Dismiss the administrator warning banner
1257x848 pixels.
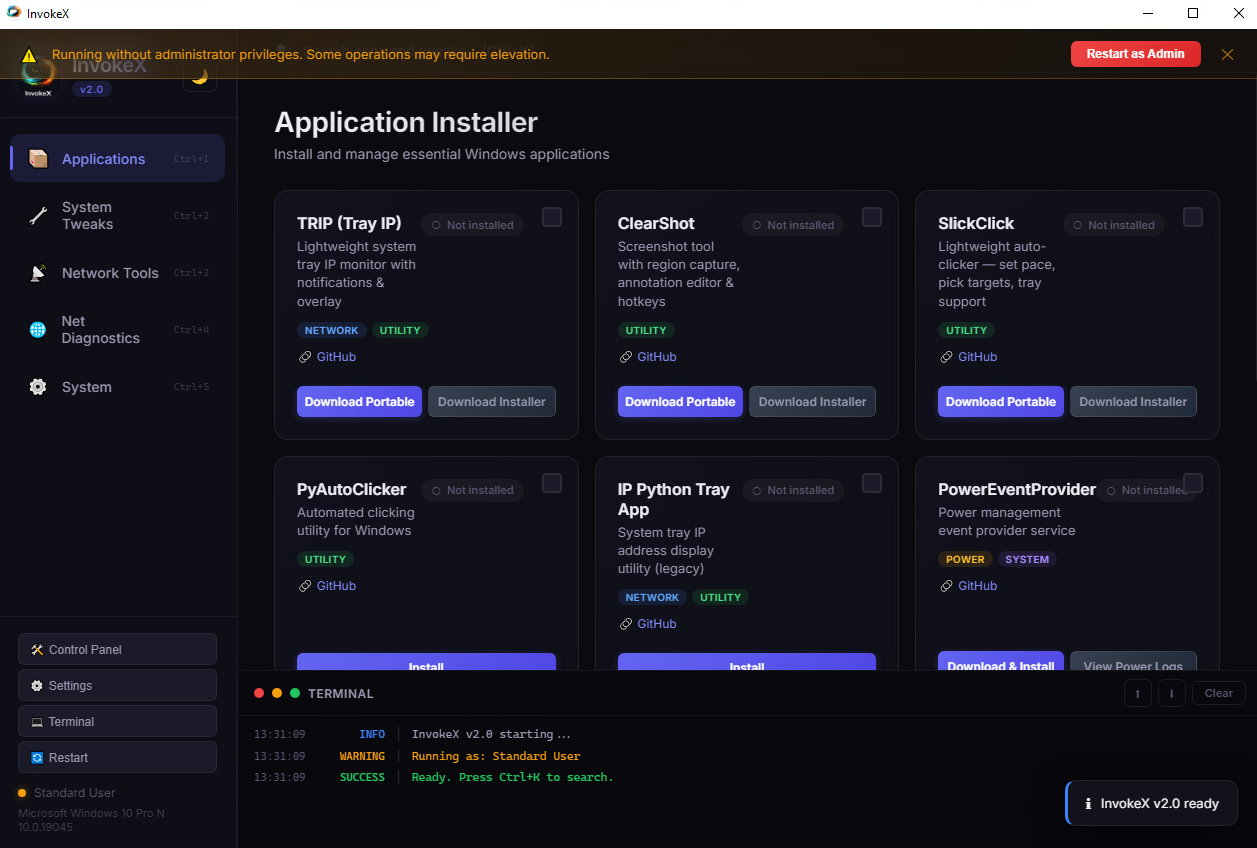point(1227,54)
